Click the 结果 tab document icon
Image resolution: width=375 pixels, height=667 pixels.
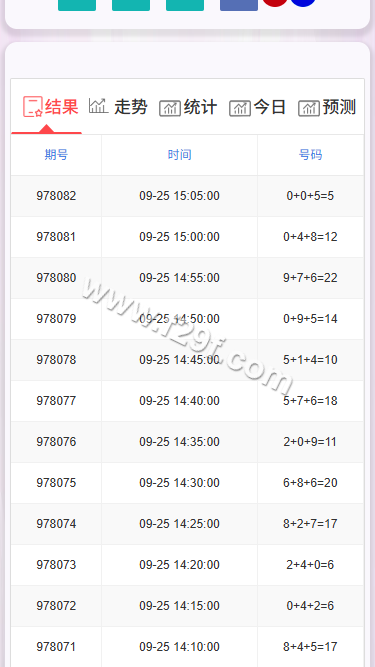[x=33, y=106]
